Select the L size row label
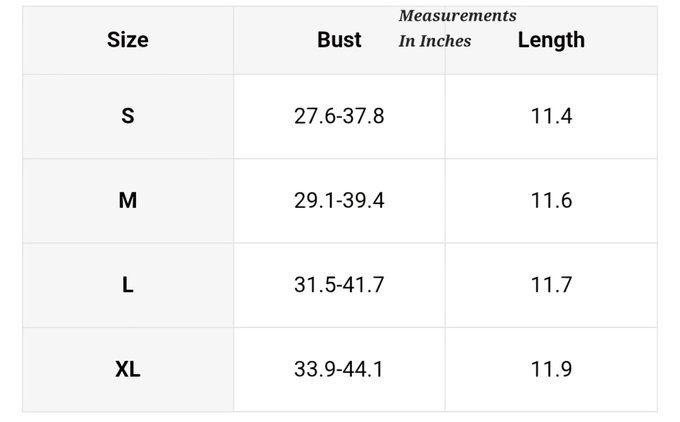 [128, 285]
